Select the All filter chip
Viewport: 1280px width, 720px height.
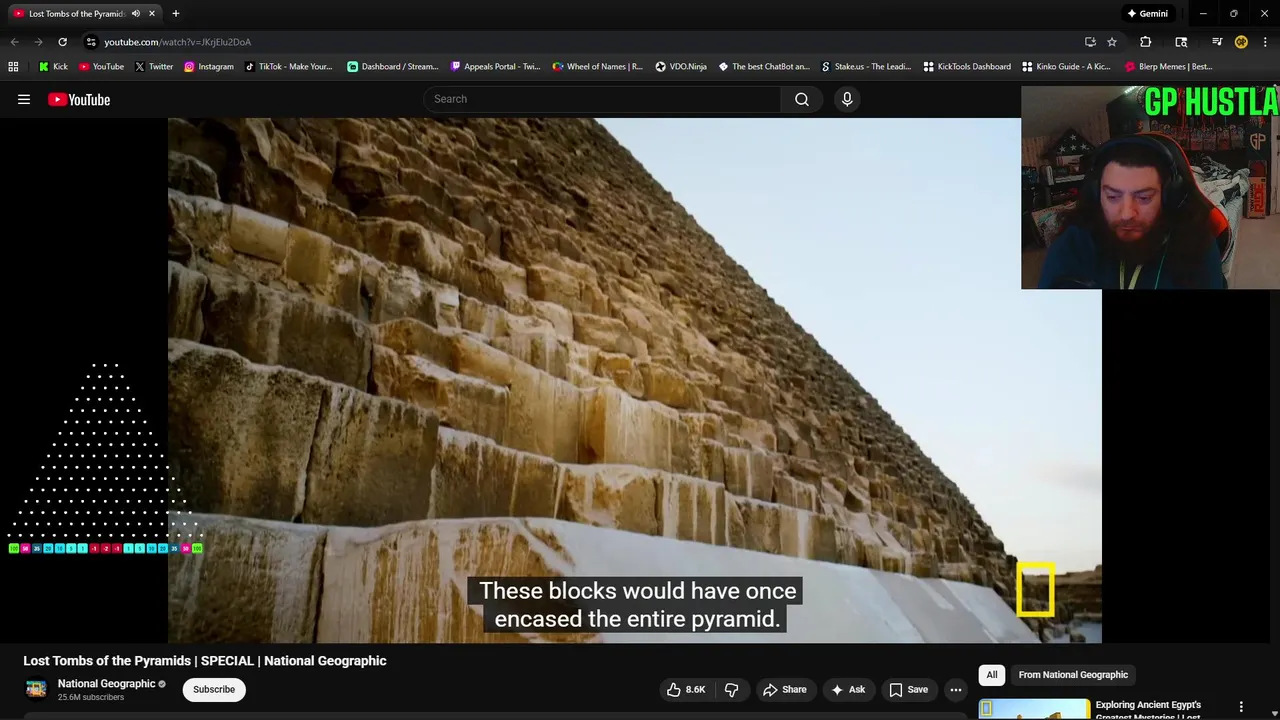click(992, 675)
